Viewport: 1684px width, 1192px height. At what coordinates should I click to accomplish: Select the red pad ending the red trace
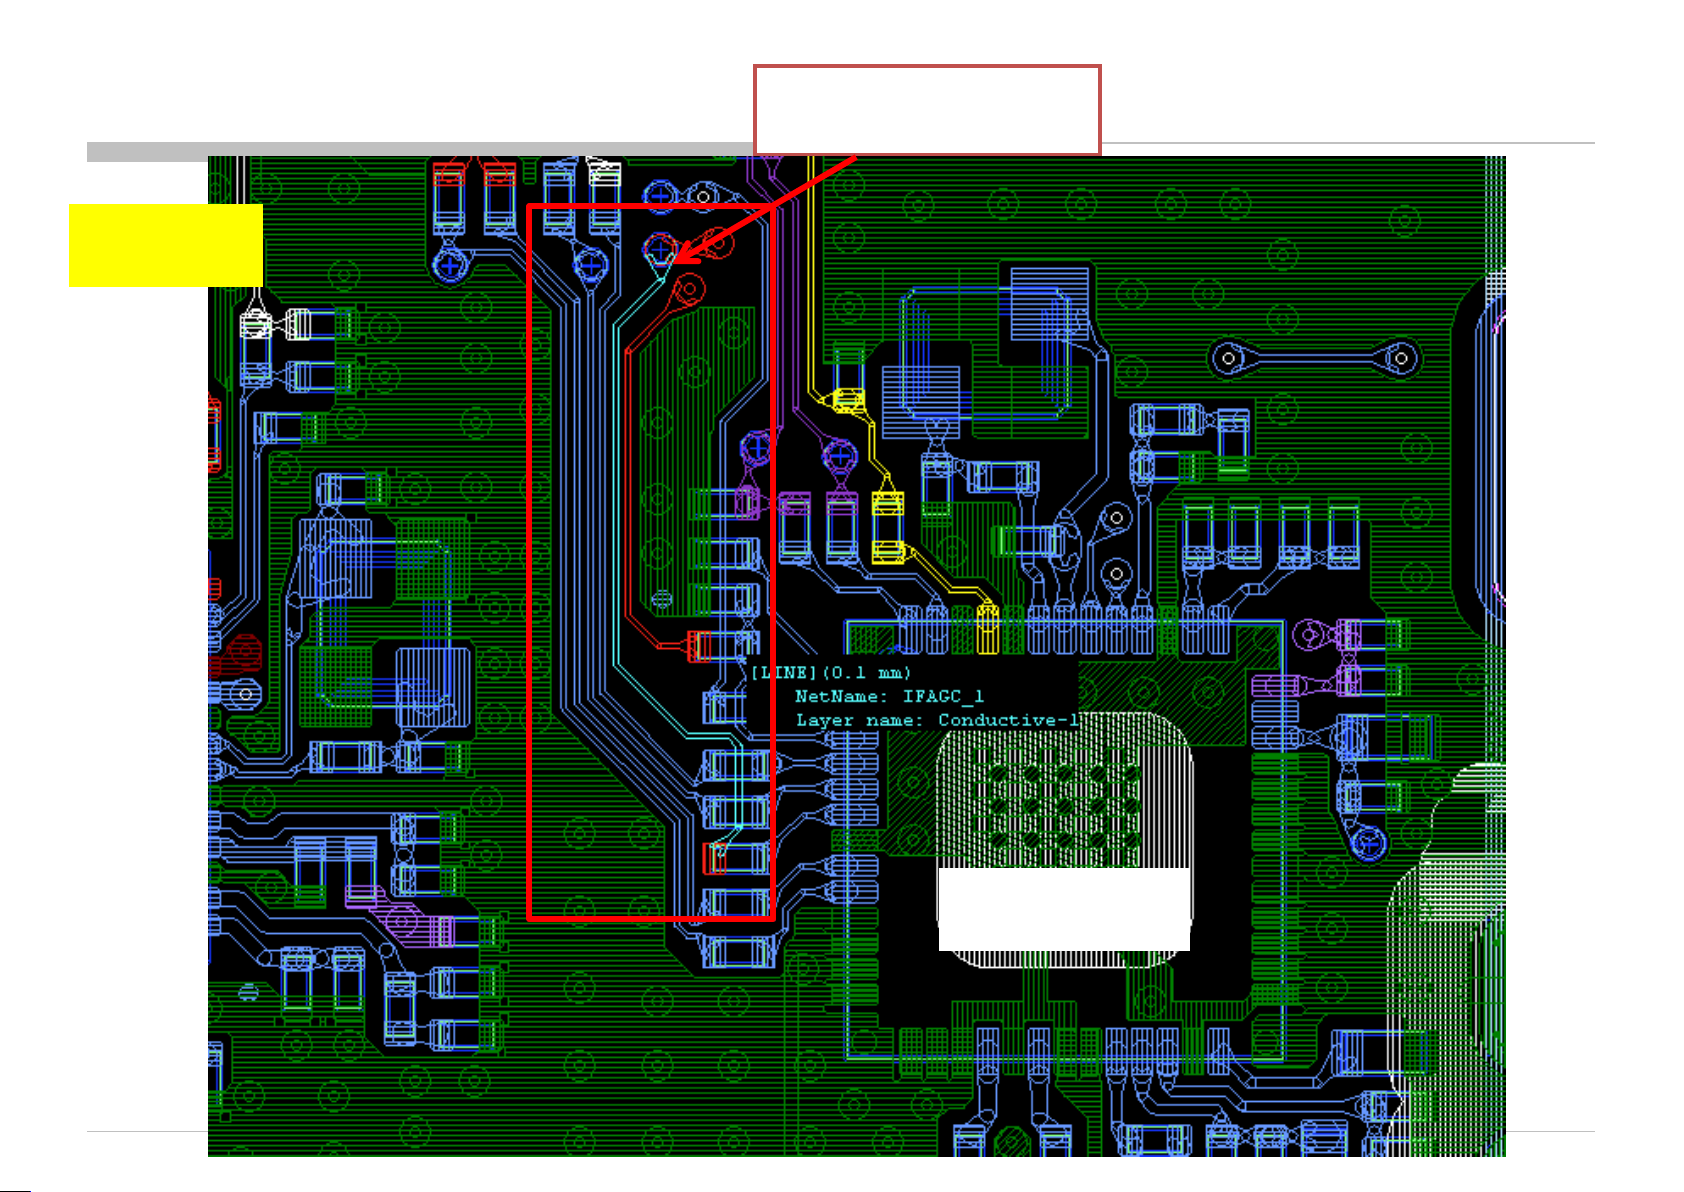(699, 646)
